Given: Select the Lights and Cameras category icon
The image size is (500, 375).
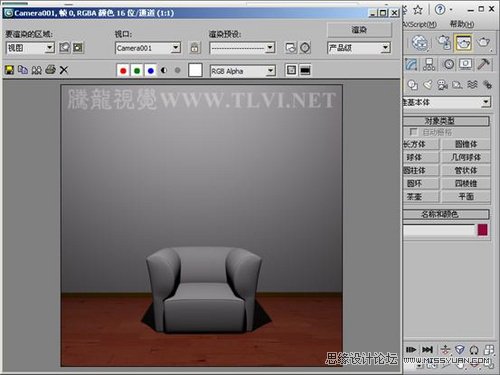Looking at the screenshot, I should point(443,85).
